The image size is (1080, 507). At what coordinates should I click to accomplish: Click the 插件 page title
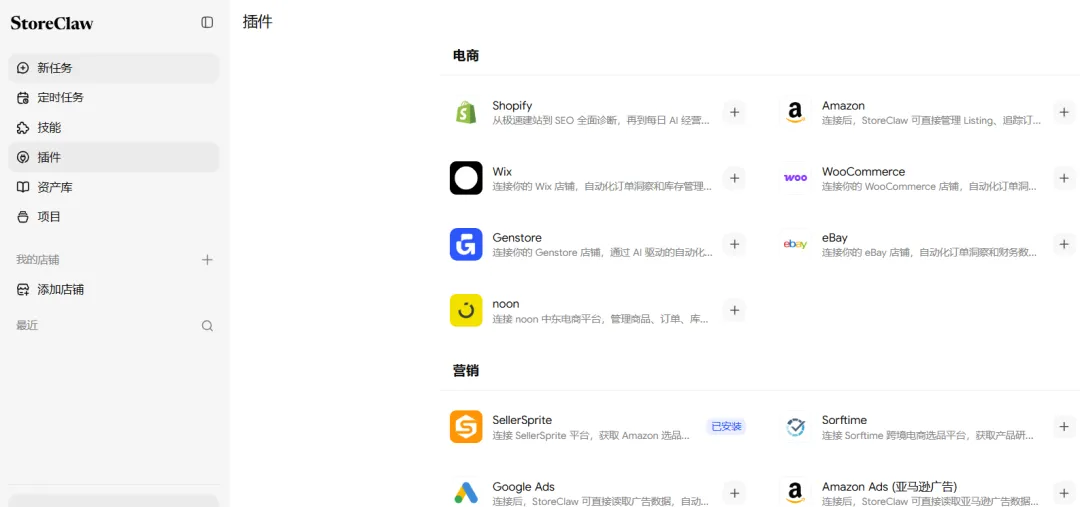(x=258, y=21)
